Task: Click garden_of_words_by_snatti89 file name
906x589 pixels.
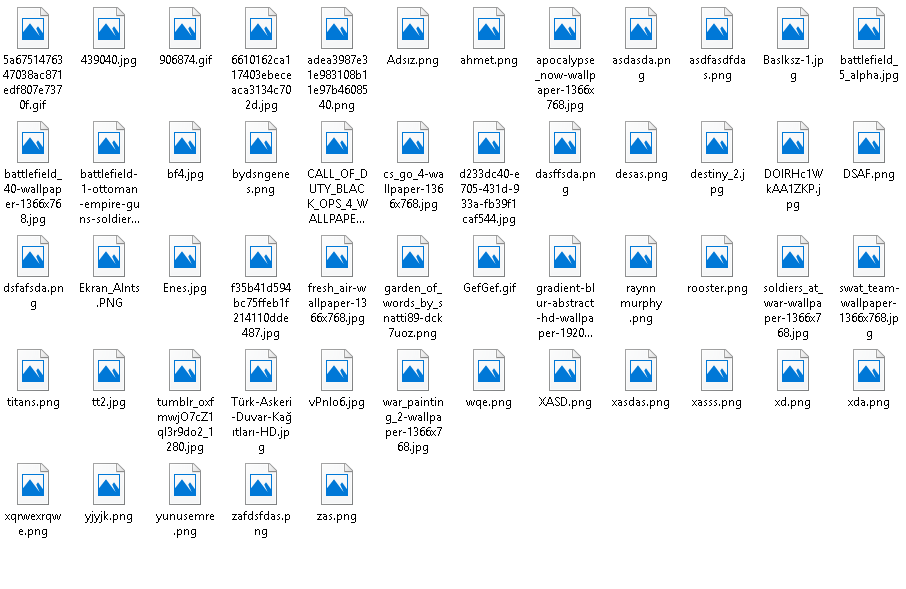Action: click(x=413, y=310)
